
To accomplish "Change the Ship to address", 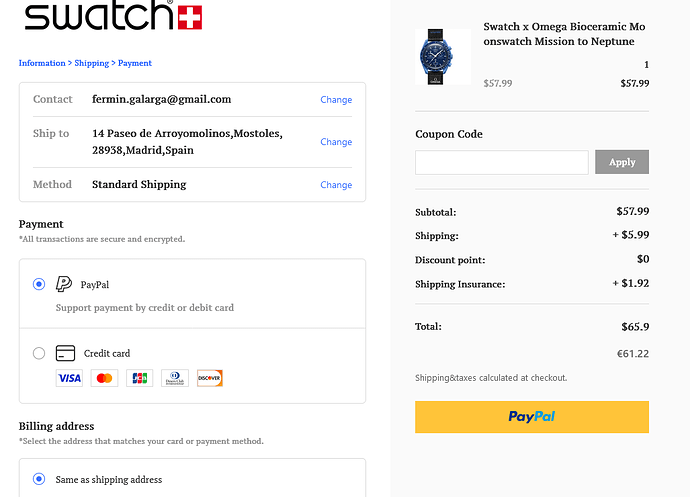I will coord(336,142).
